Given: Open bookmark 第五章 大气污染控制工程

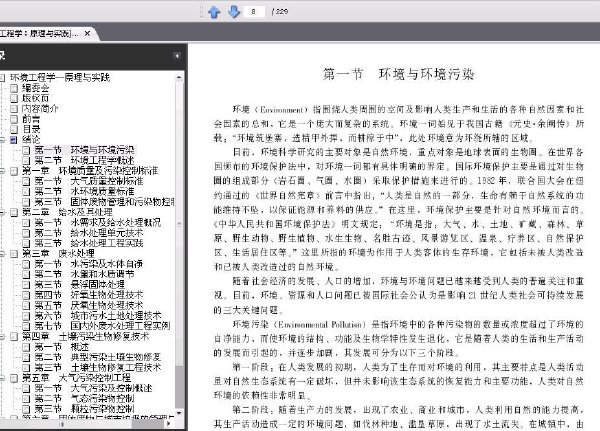Looking at the screenshot, I should pos(77,378).
